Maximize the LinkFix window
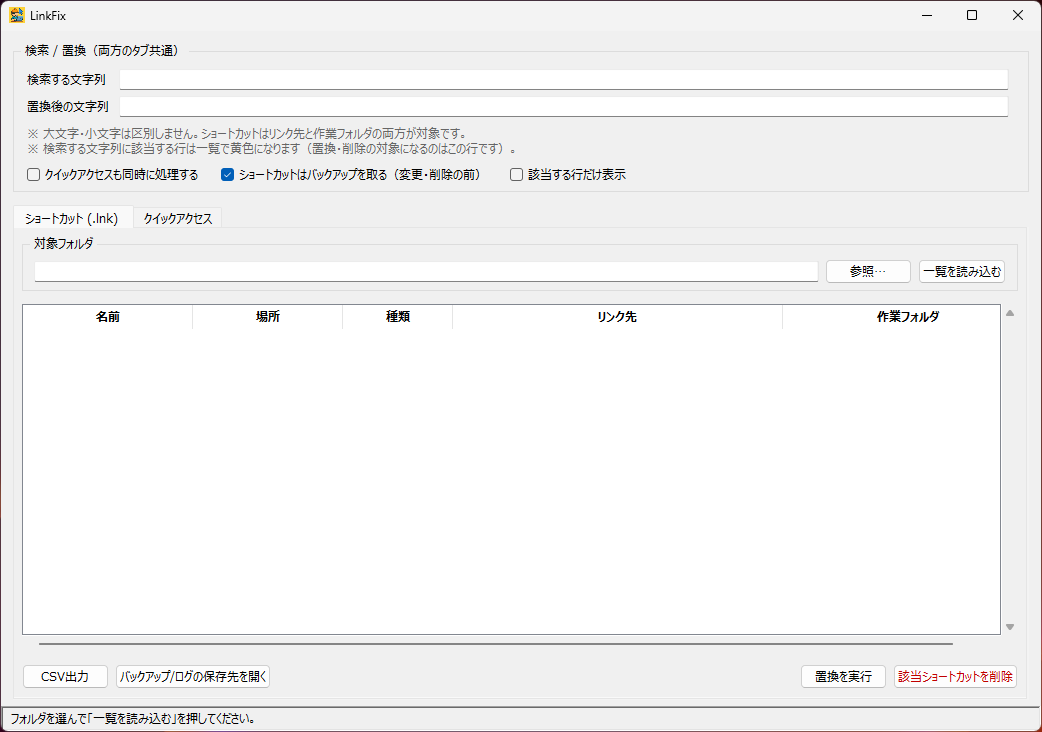This screenshot has width=1042, height=732. 972,15
